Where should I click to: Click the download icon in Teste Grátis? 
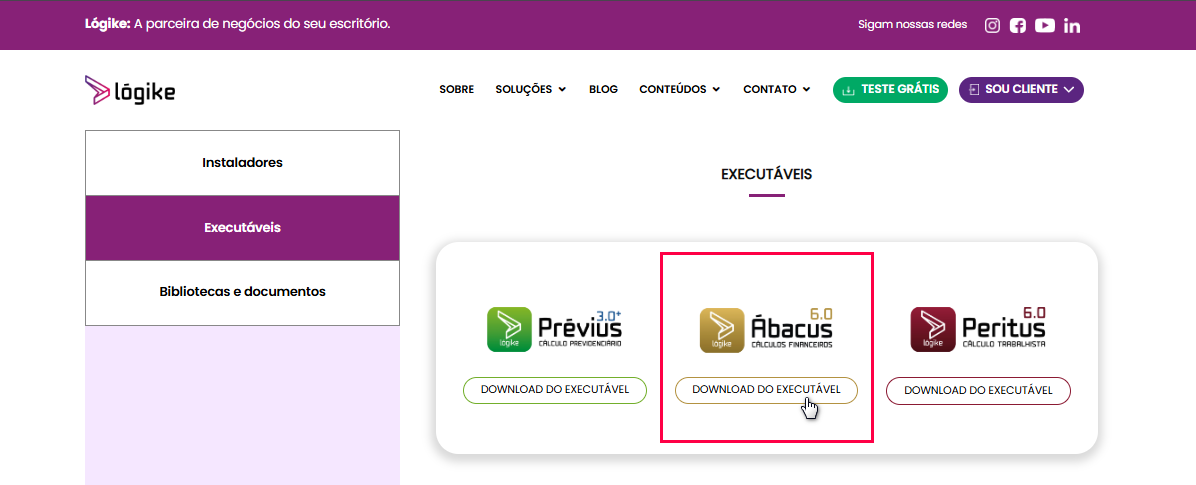(847, 90)
